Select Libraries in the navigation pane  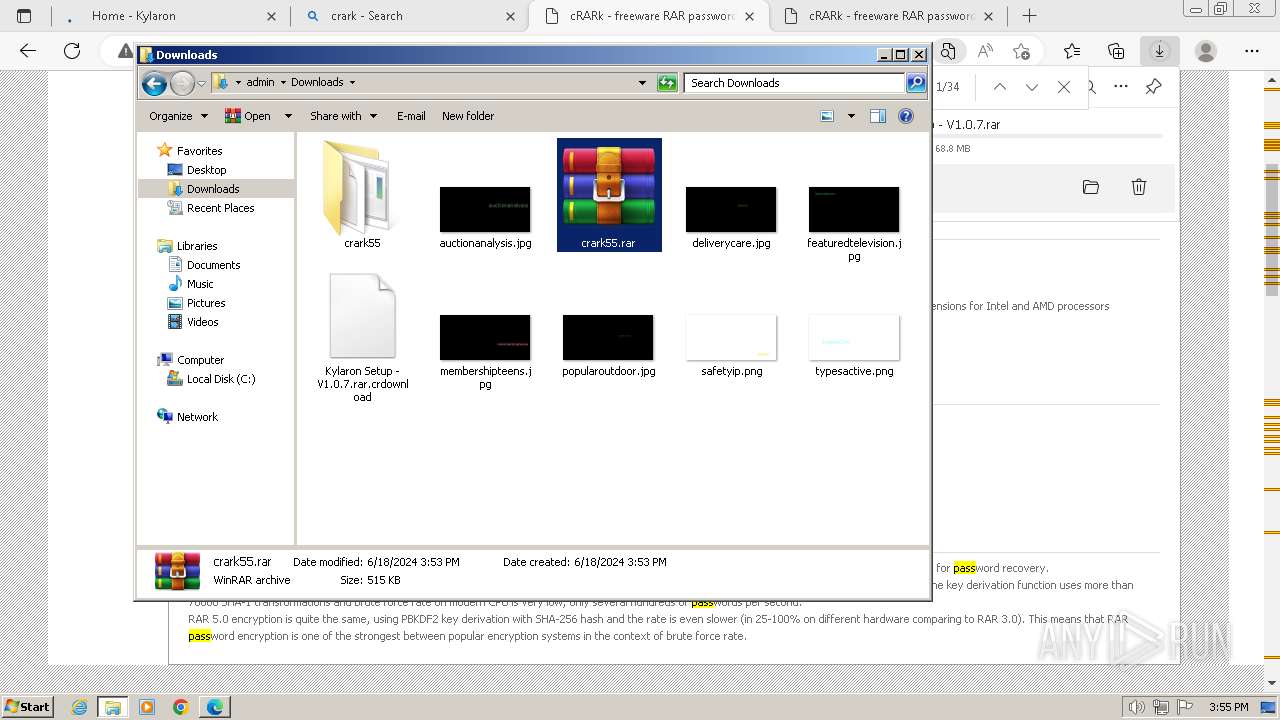197,246
